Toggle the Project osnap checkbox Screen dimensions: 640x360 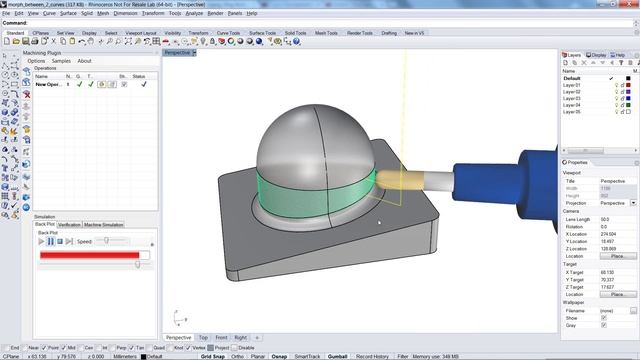pyautogui.click(x=210, y=348)
